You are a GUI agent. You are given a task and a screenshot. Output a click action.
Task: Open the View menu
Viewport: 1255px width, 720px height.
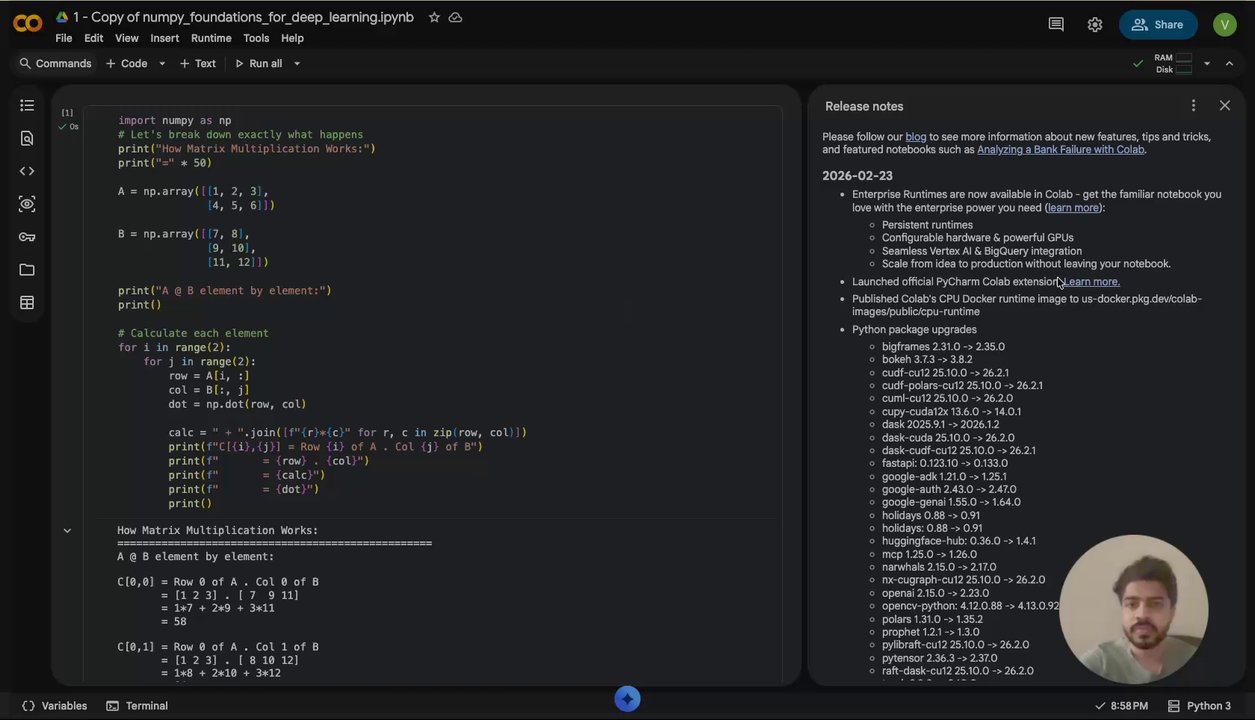[127, 38]
